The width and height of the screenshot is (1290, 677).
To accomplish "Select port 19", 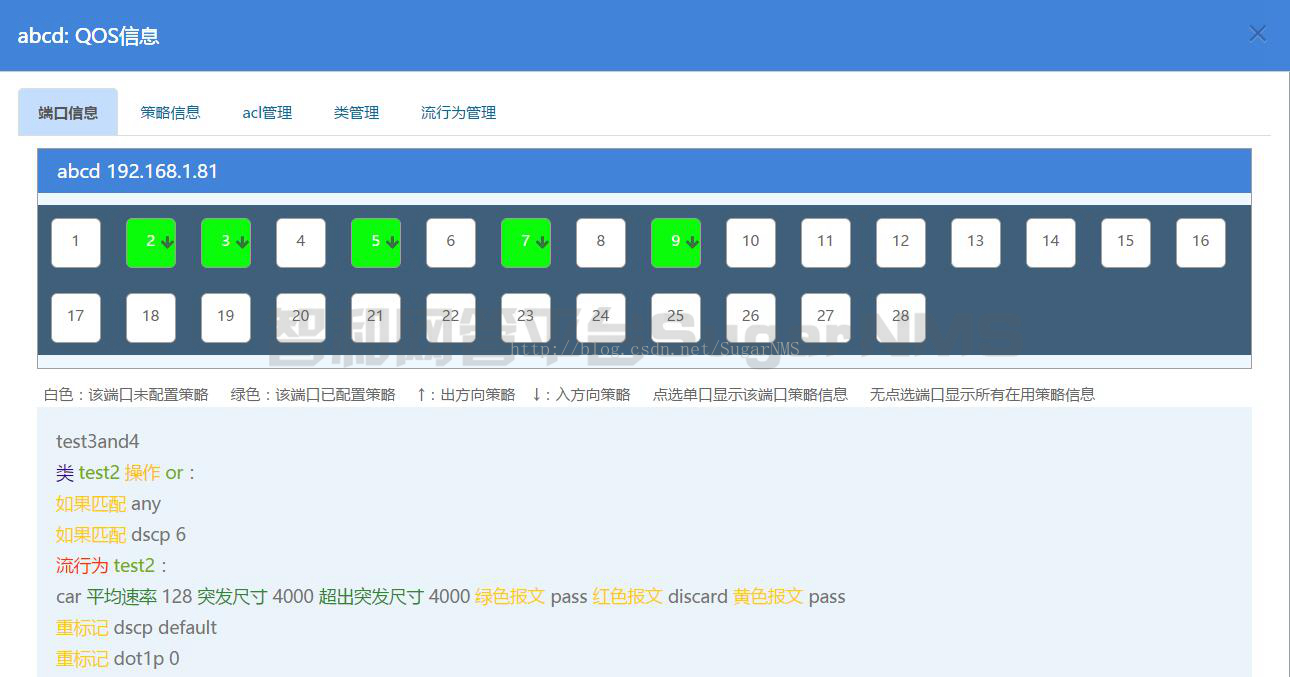I will point(226,318).
